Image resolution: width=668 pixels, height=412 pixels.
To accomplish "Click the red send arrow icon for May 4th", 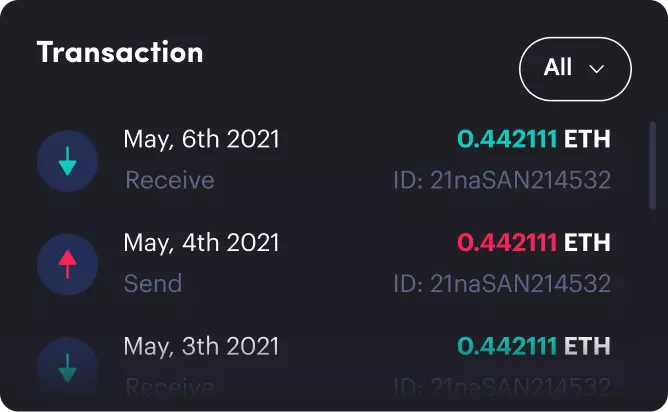I will [67, 264].
